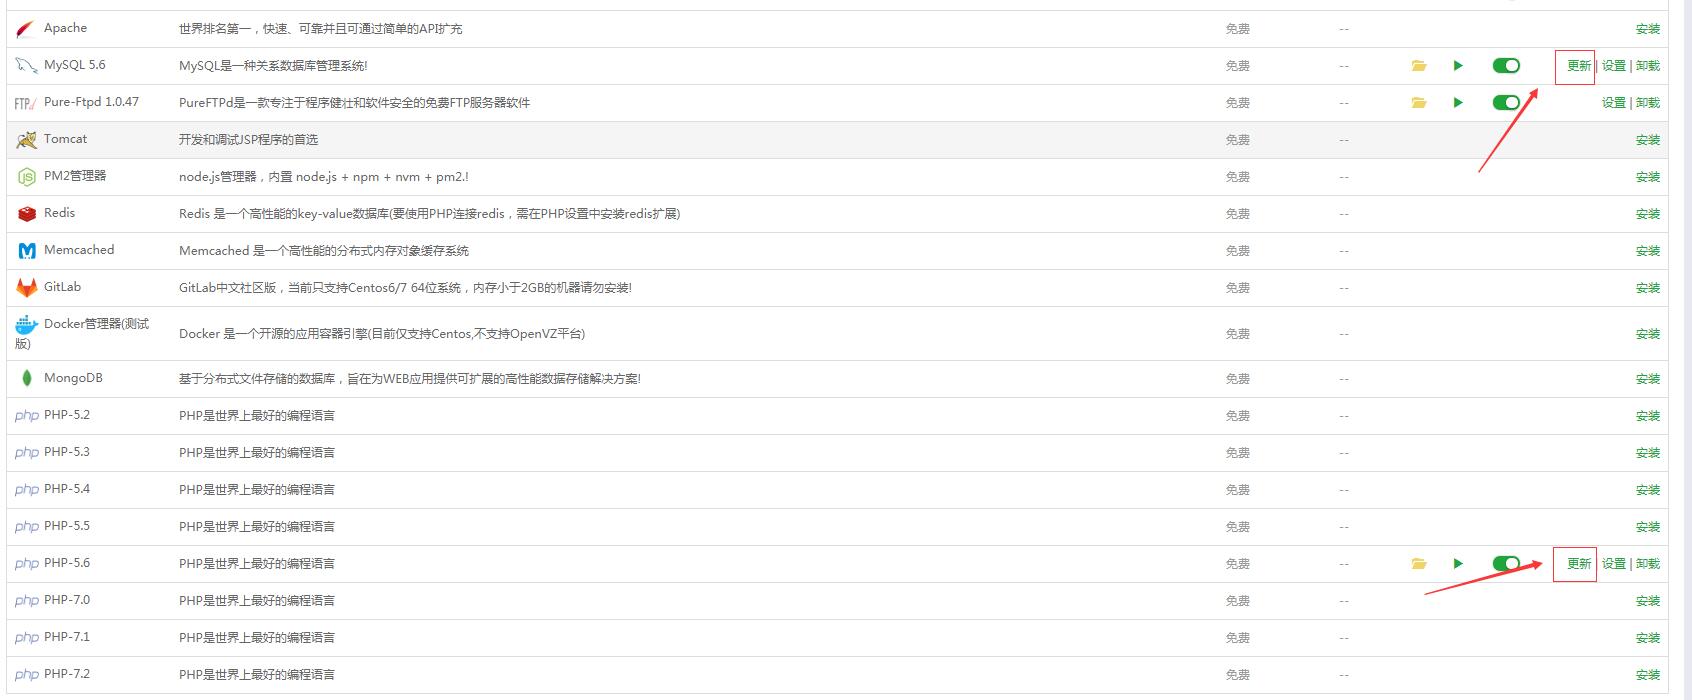
Task: Click the Redis red cube icon
Action: click(x=27, y=214)
